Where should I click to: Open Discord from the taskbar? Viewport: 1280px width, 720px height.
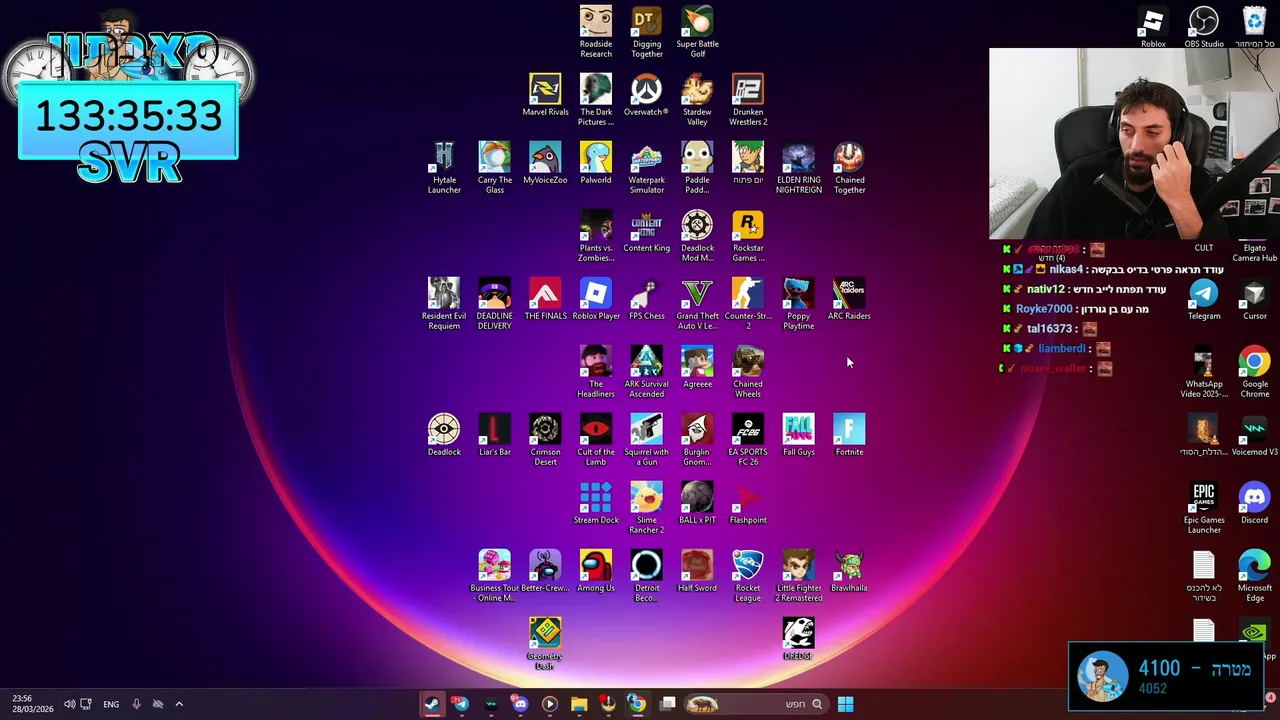tap(520, 704)
